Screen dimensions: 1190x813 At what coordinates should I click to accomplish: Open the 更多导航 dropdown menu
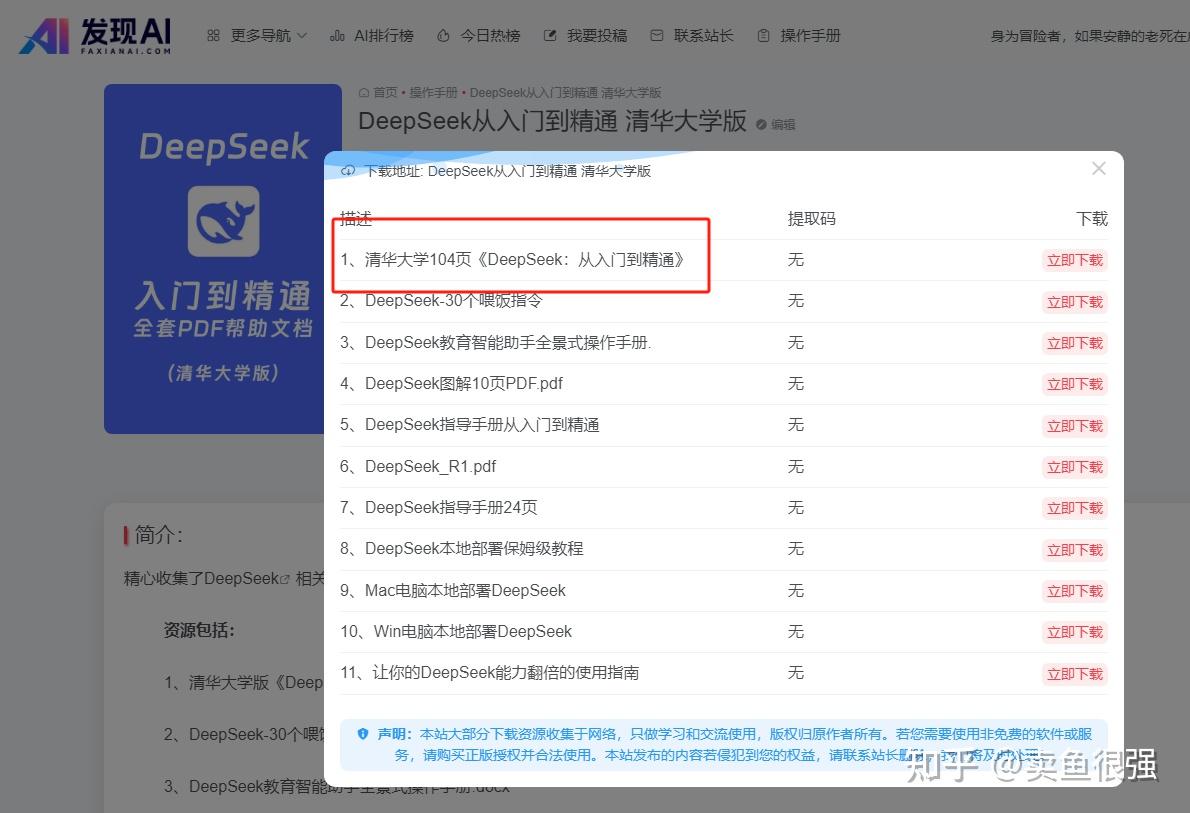tap(257, 36)
